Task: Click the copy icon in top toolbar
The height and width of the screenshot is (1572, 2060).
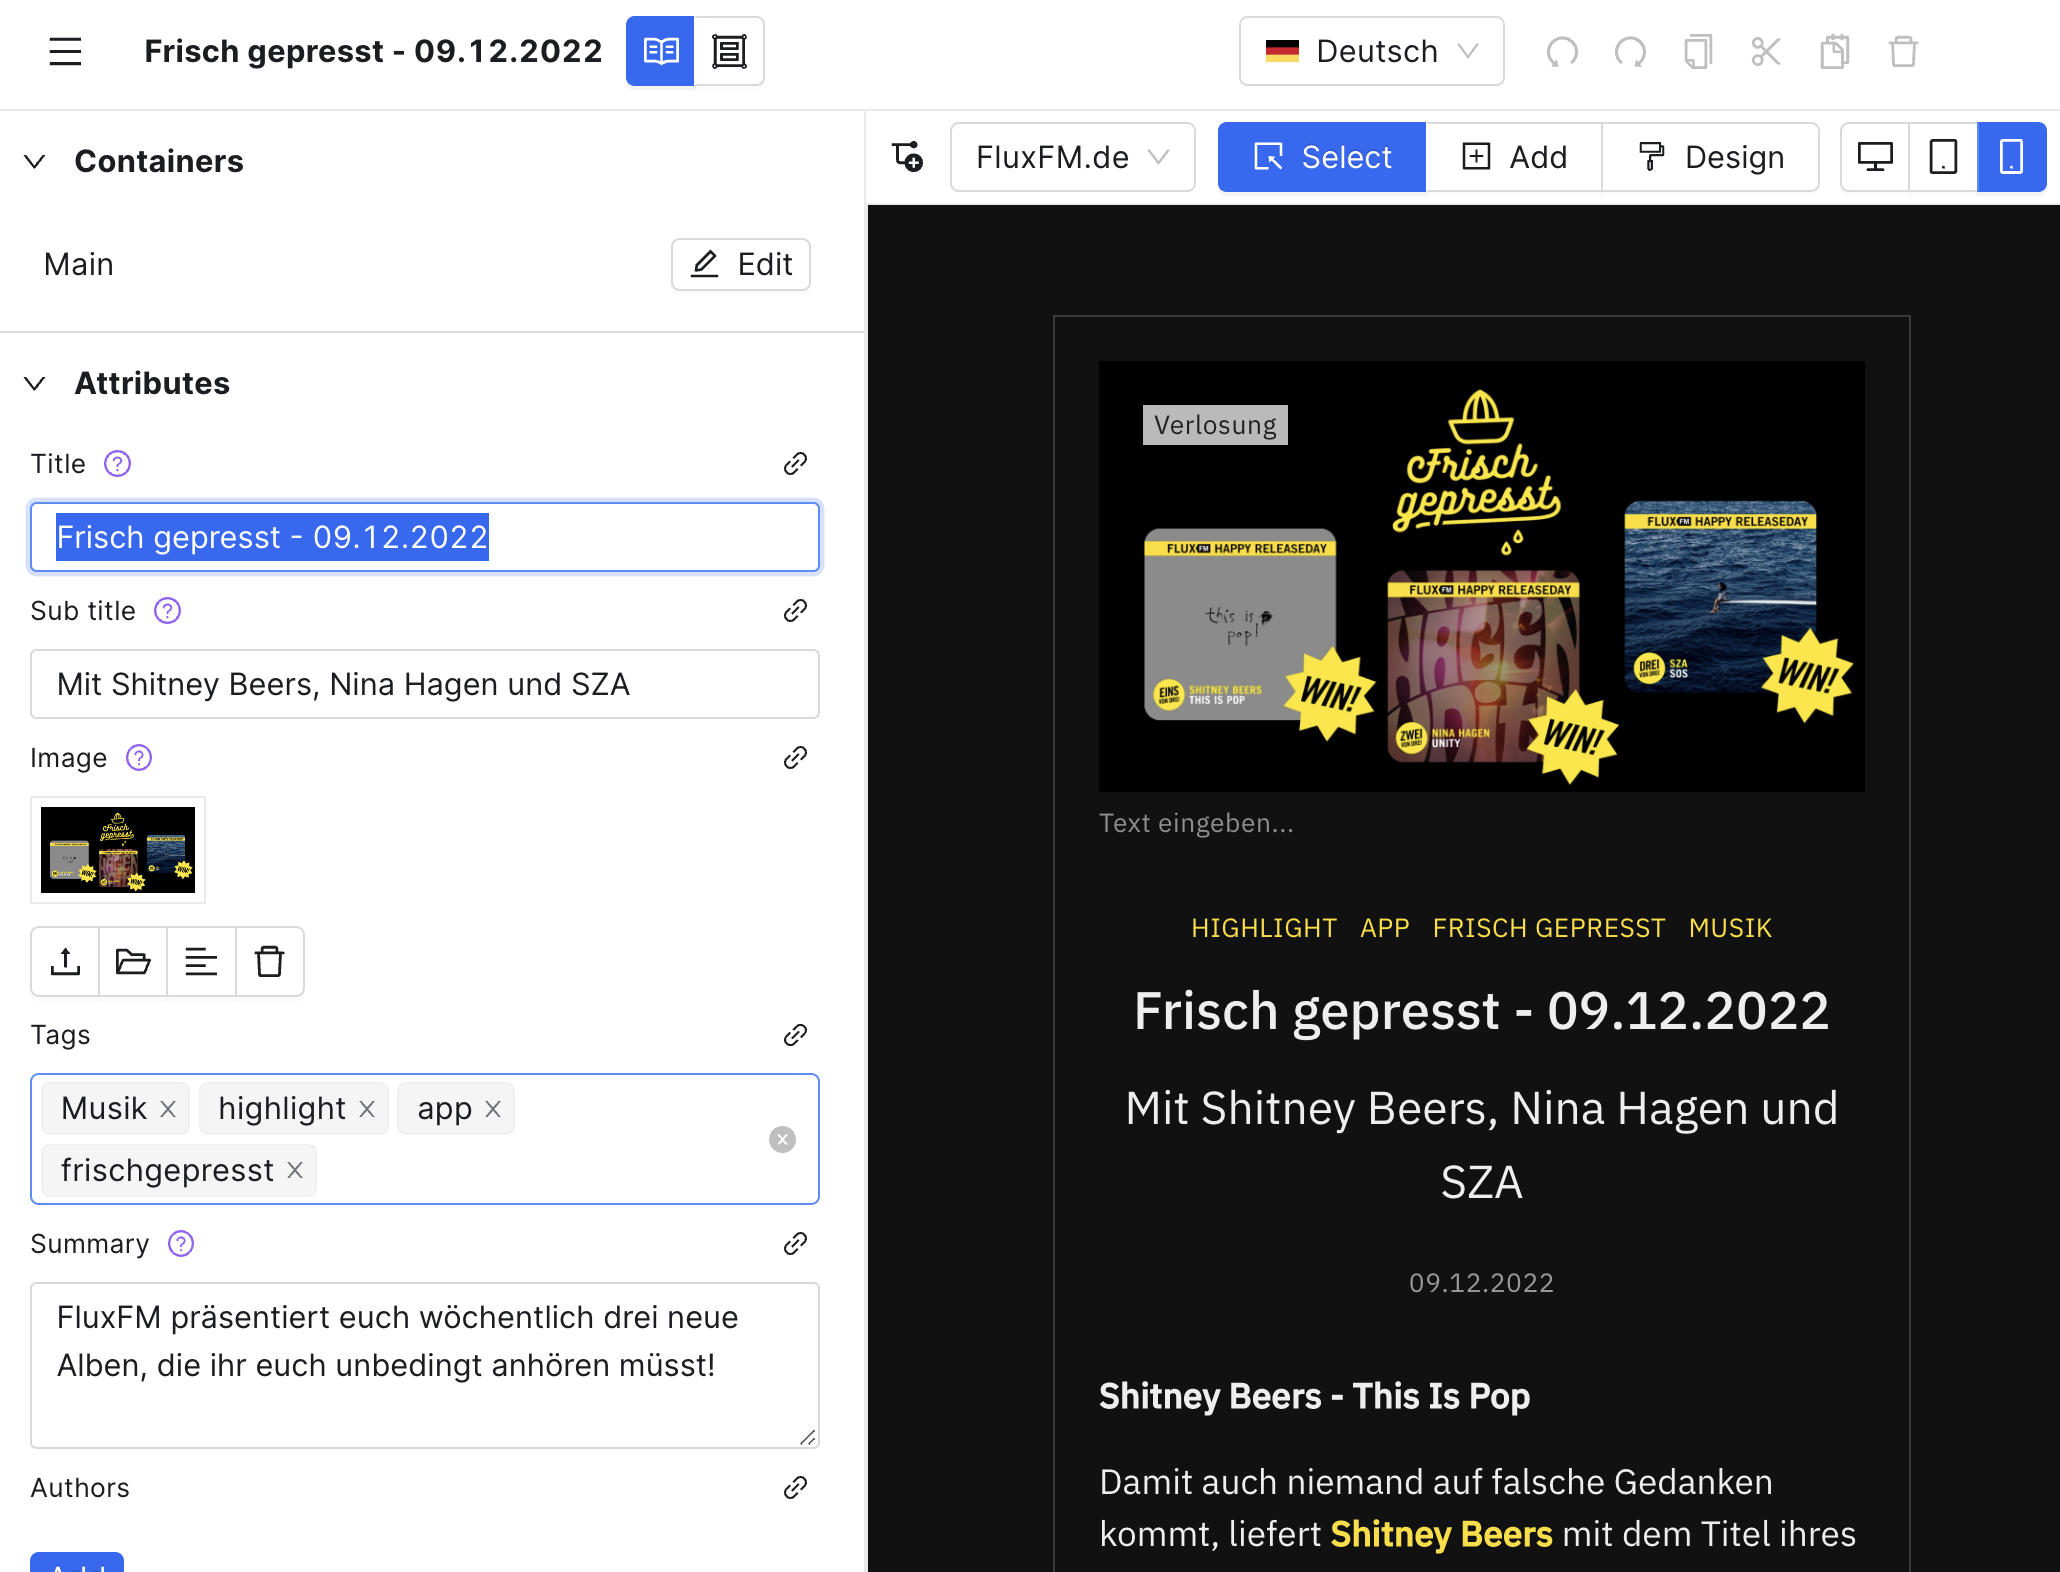Action: tap(1698, 51)
